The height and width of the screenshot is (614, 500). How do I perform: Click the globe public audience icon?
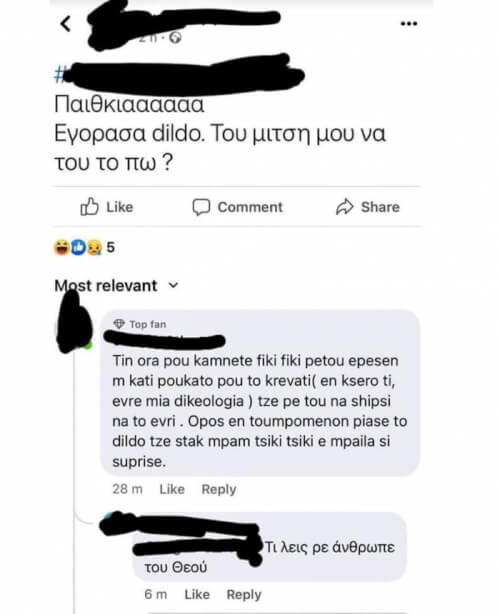pos(175,38)
